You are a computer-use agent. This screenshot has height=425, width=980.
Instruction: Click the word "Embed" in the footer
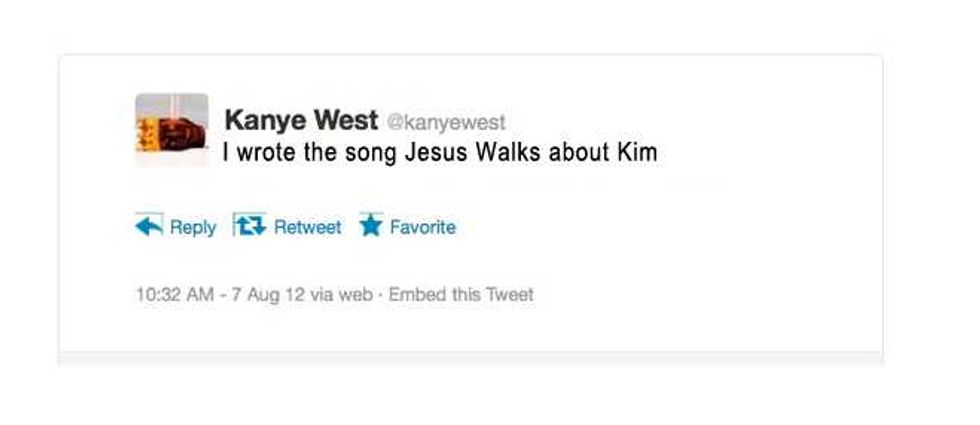[x=411, y=295]
